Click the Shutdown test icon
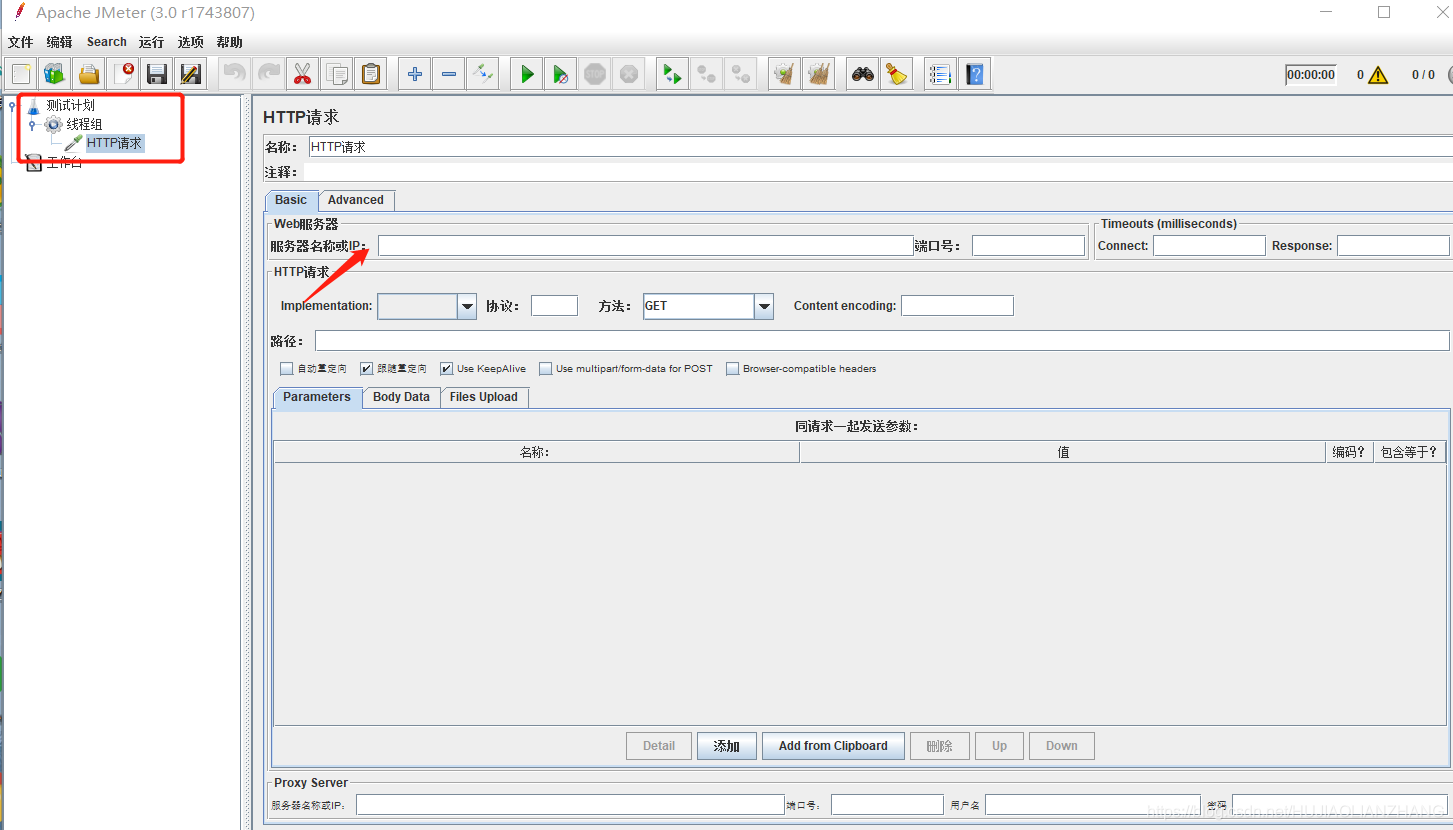1453x830 pixels. pos(629,74)
